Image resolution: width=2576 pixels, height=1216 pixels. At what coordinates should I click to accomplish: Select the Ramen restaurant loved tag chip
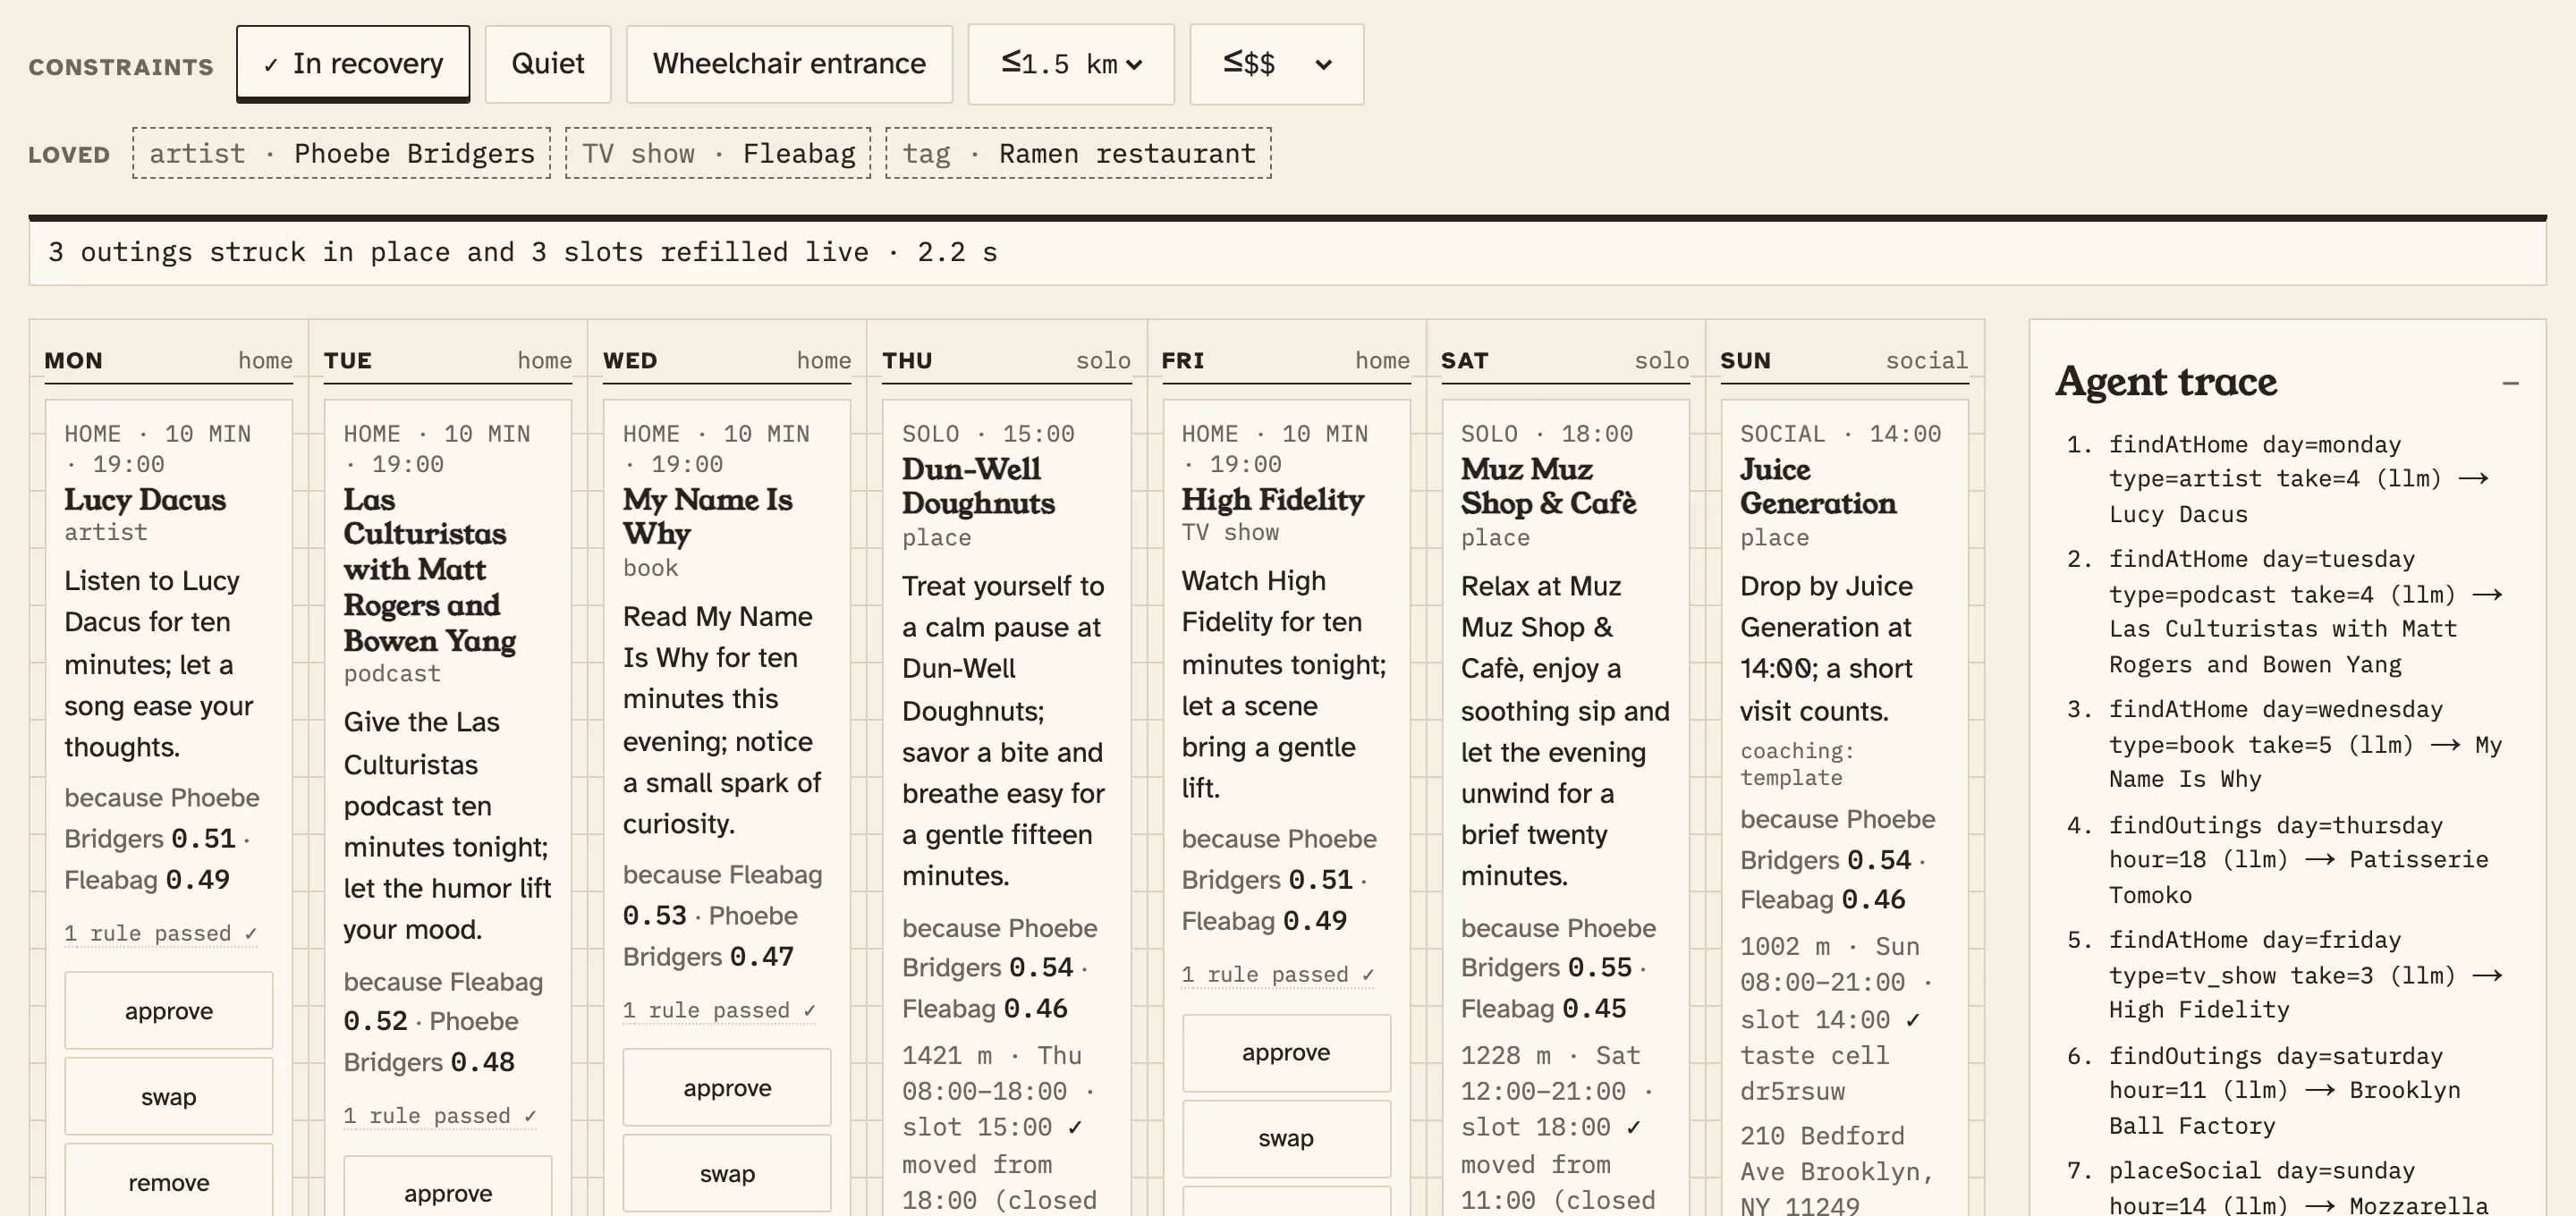click(x=1078, y=153)
